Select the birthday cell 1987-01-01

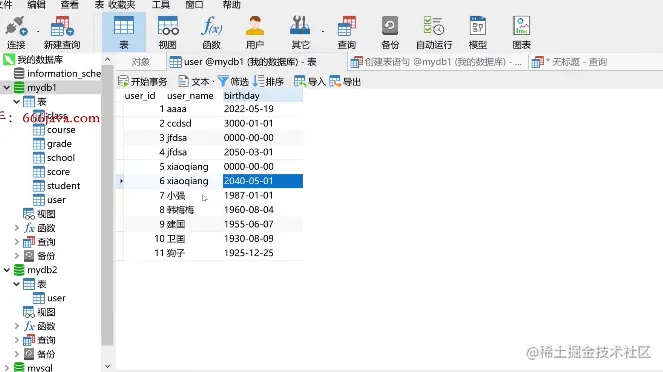[x=262, y=196]
